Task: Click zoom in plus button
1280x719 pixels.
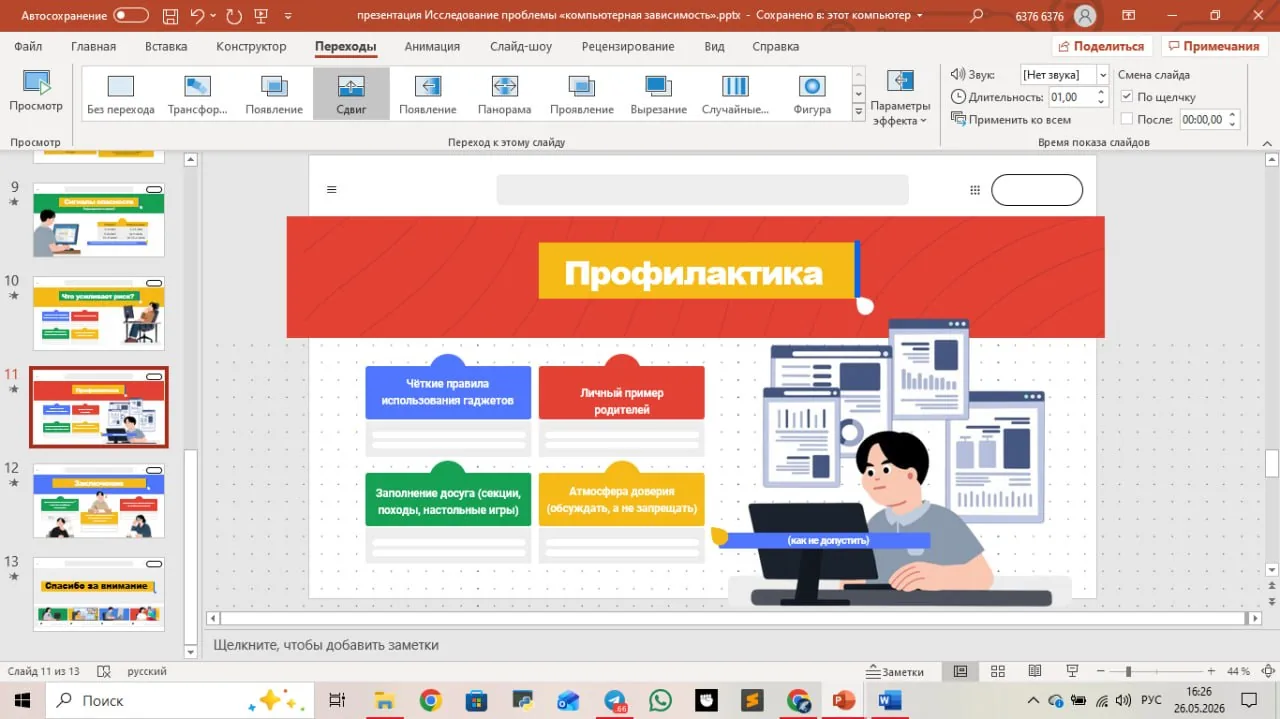Action: point(1211,671)
